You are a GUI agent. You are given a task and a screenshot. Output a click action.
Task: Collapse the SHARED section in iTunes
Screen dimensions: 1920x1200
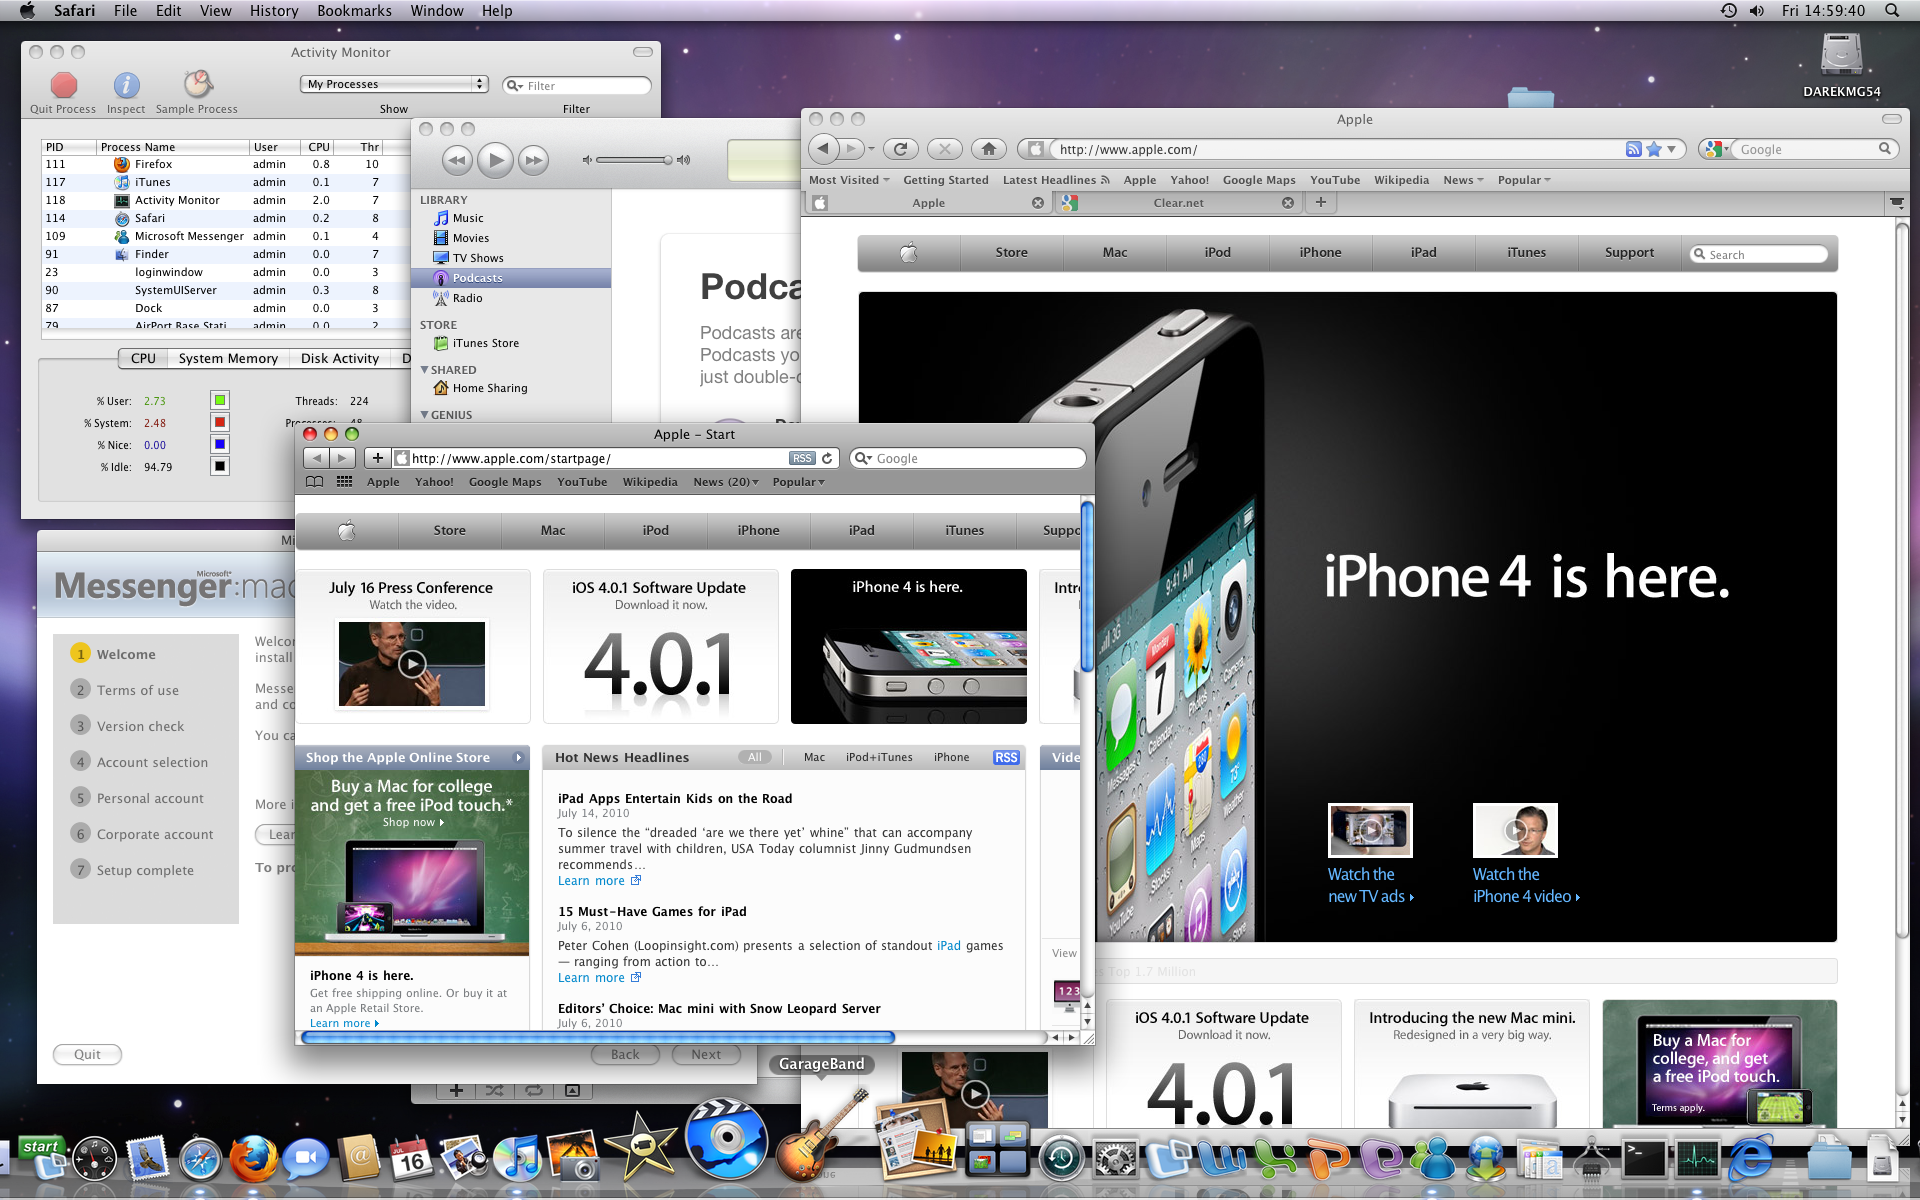pyautogui.click(x=425, y=370)
